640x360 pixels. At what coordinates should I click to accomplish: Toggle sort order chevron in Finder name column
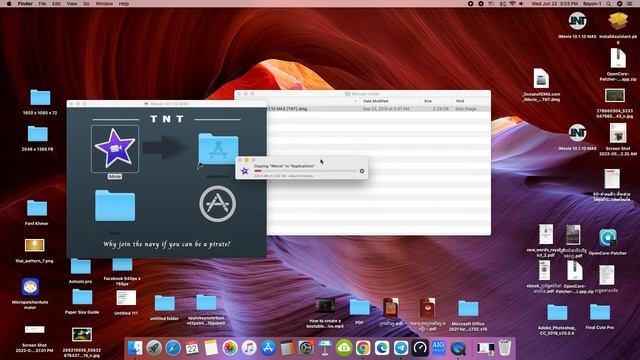(x=356, y=101)
